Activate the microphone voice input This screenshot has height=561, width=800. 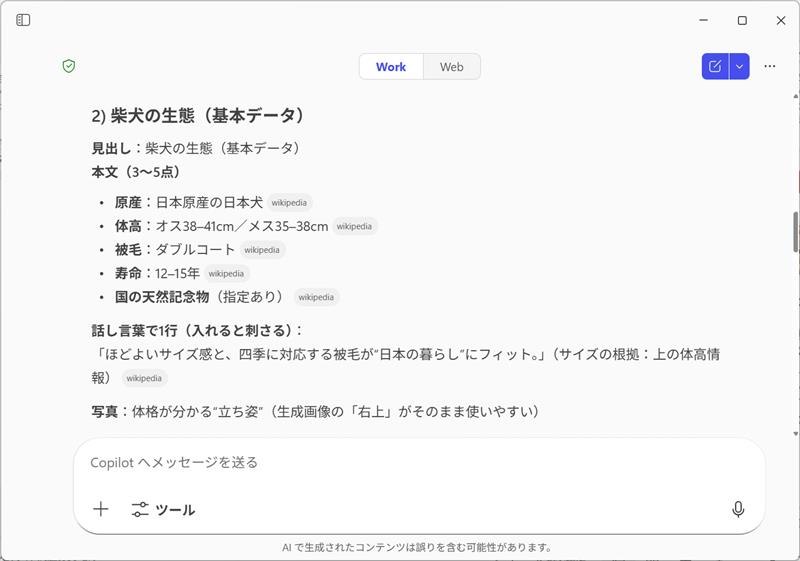click(x=738, y=509)
